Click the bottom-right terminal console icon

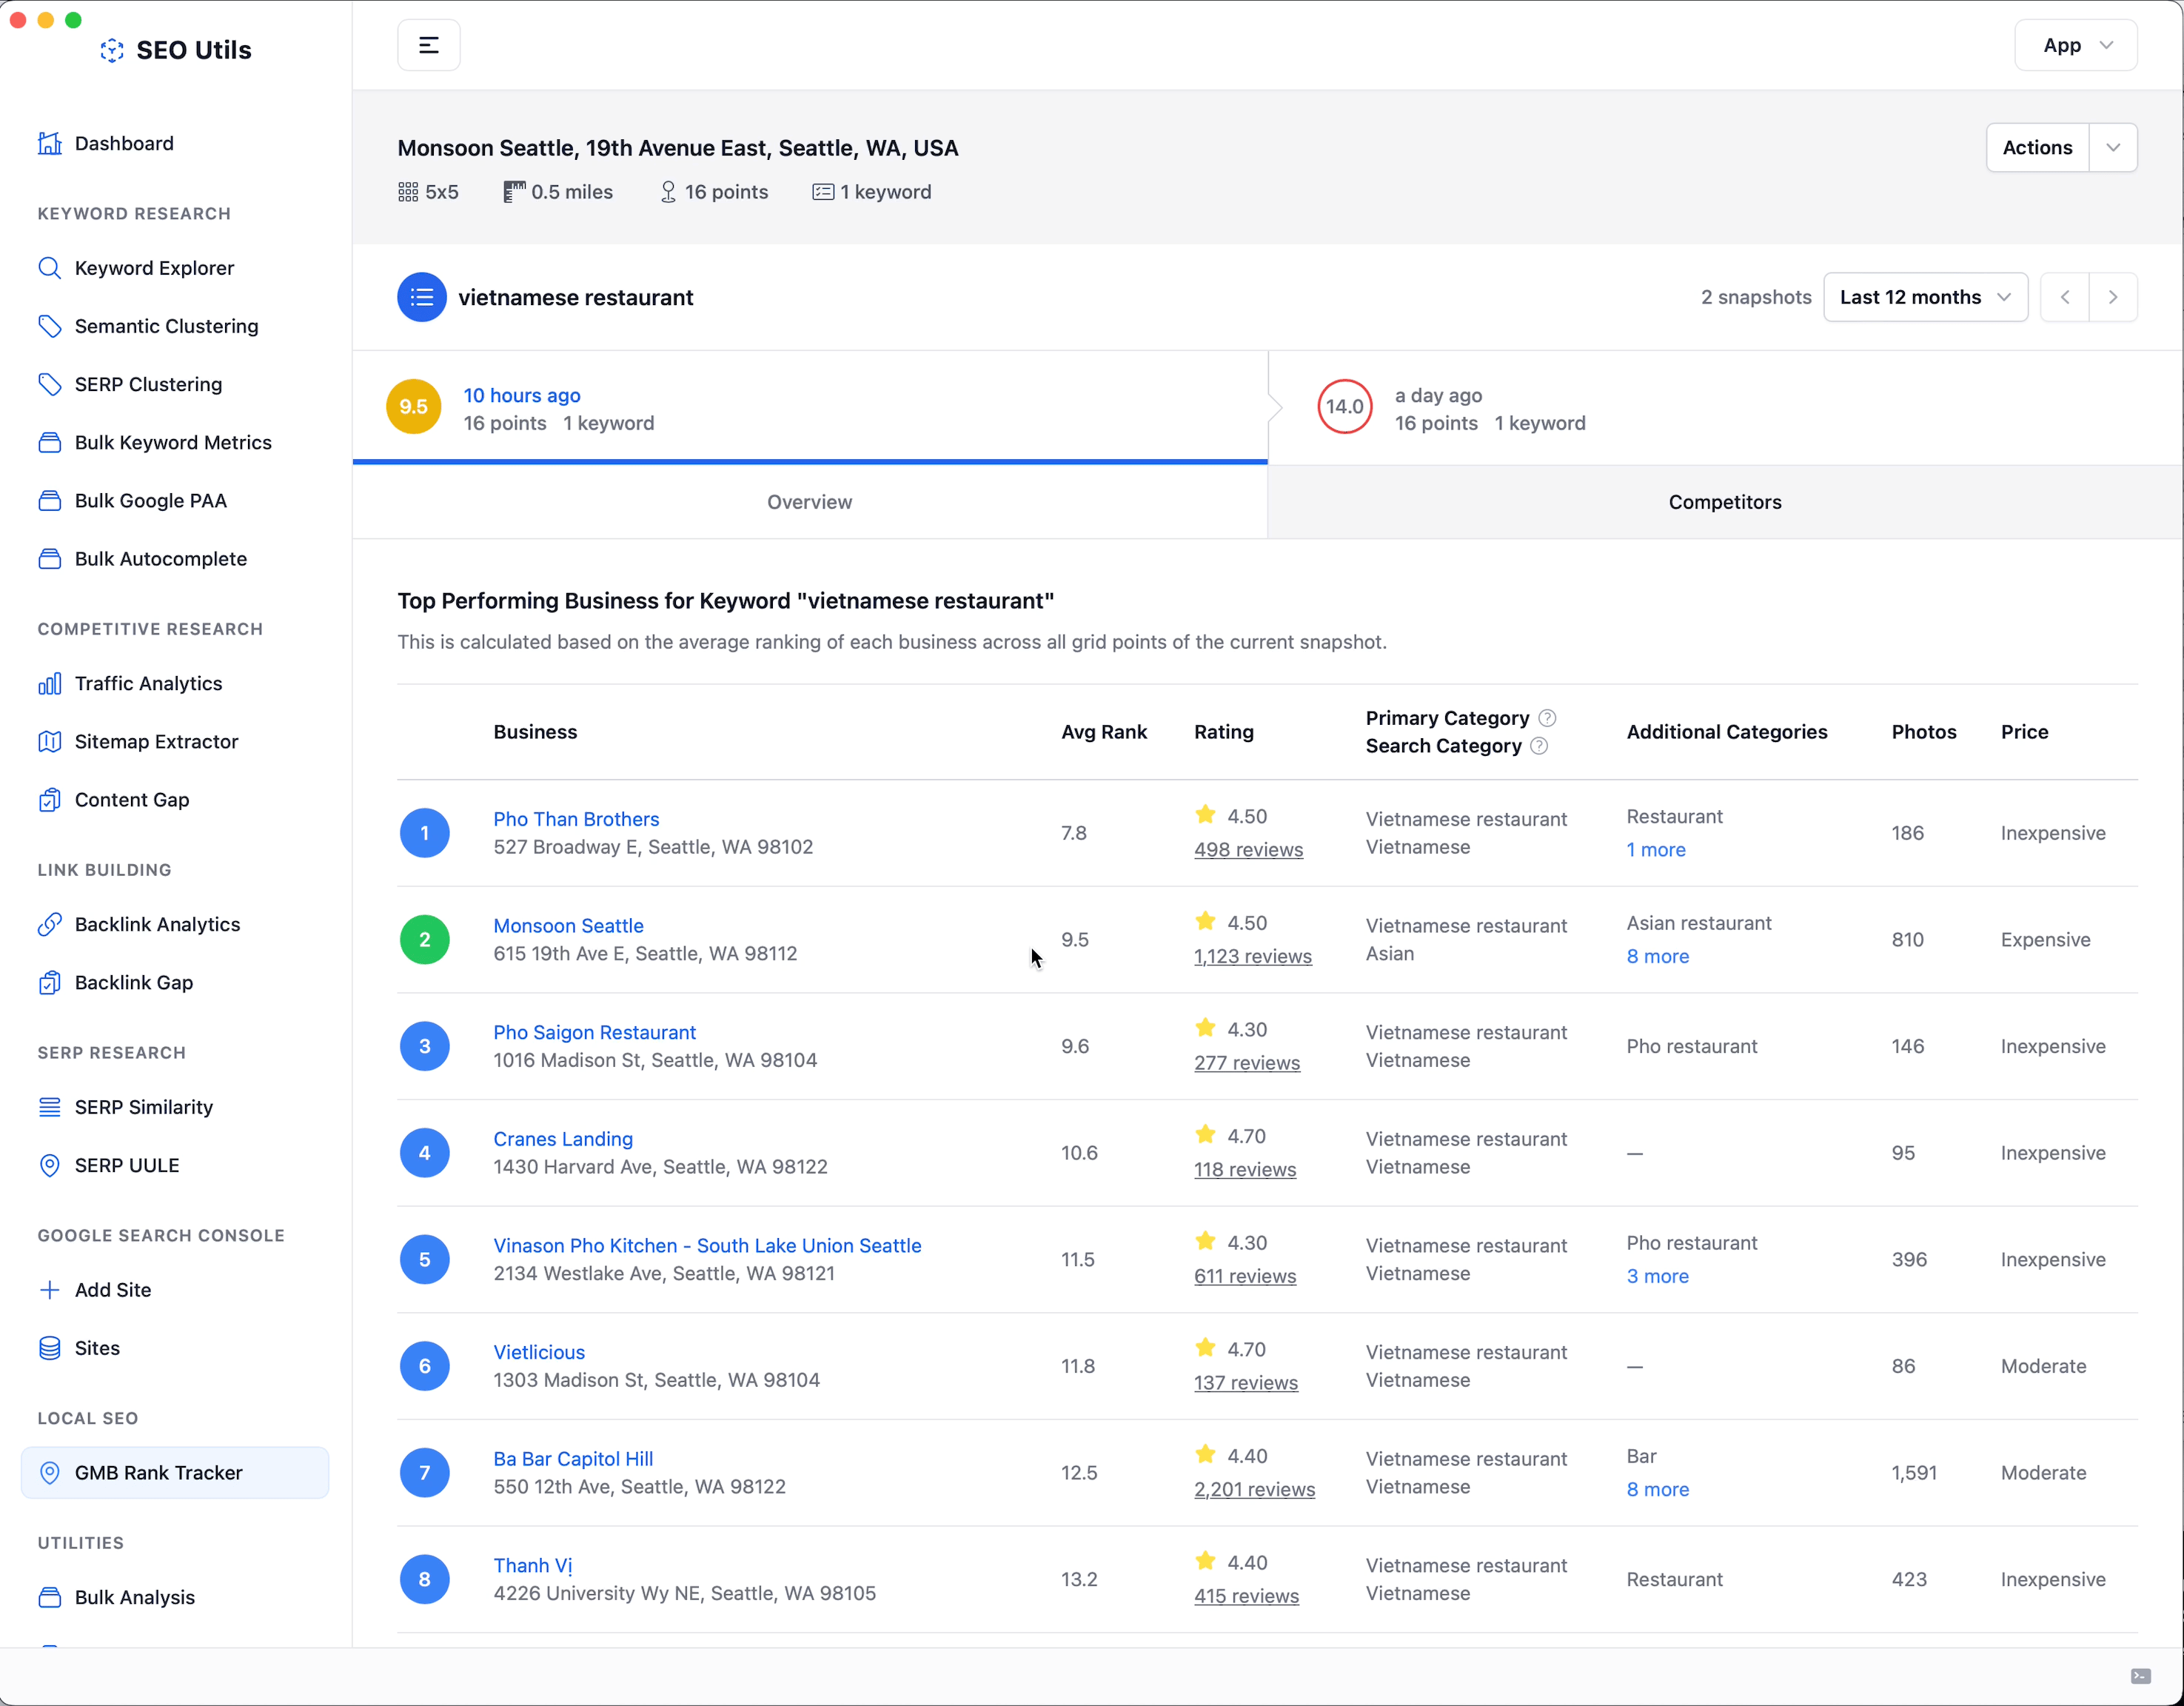2140,1676
